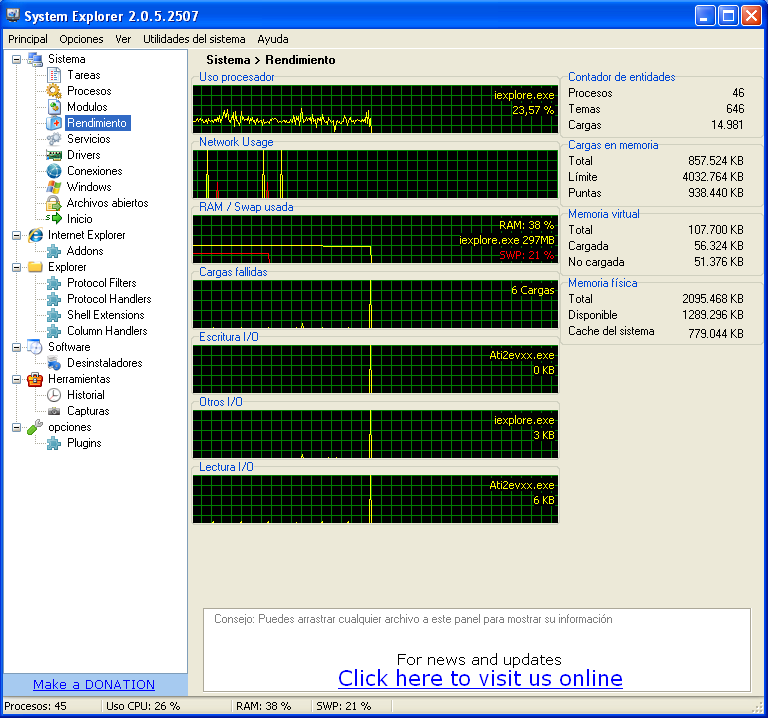Open the Ver menu
The height and width of the screenshot is (718, 768).
[123, 39]
